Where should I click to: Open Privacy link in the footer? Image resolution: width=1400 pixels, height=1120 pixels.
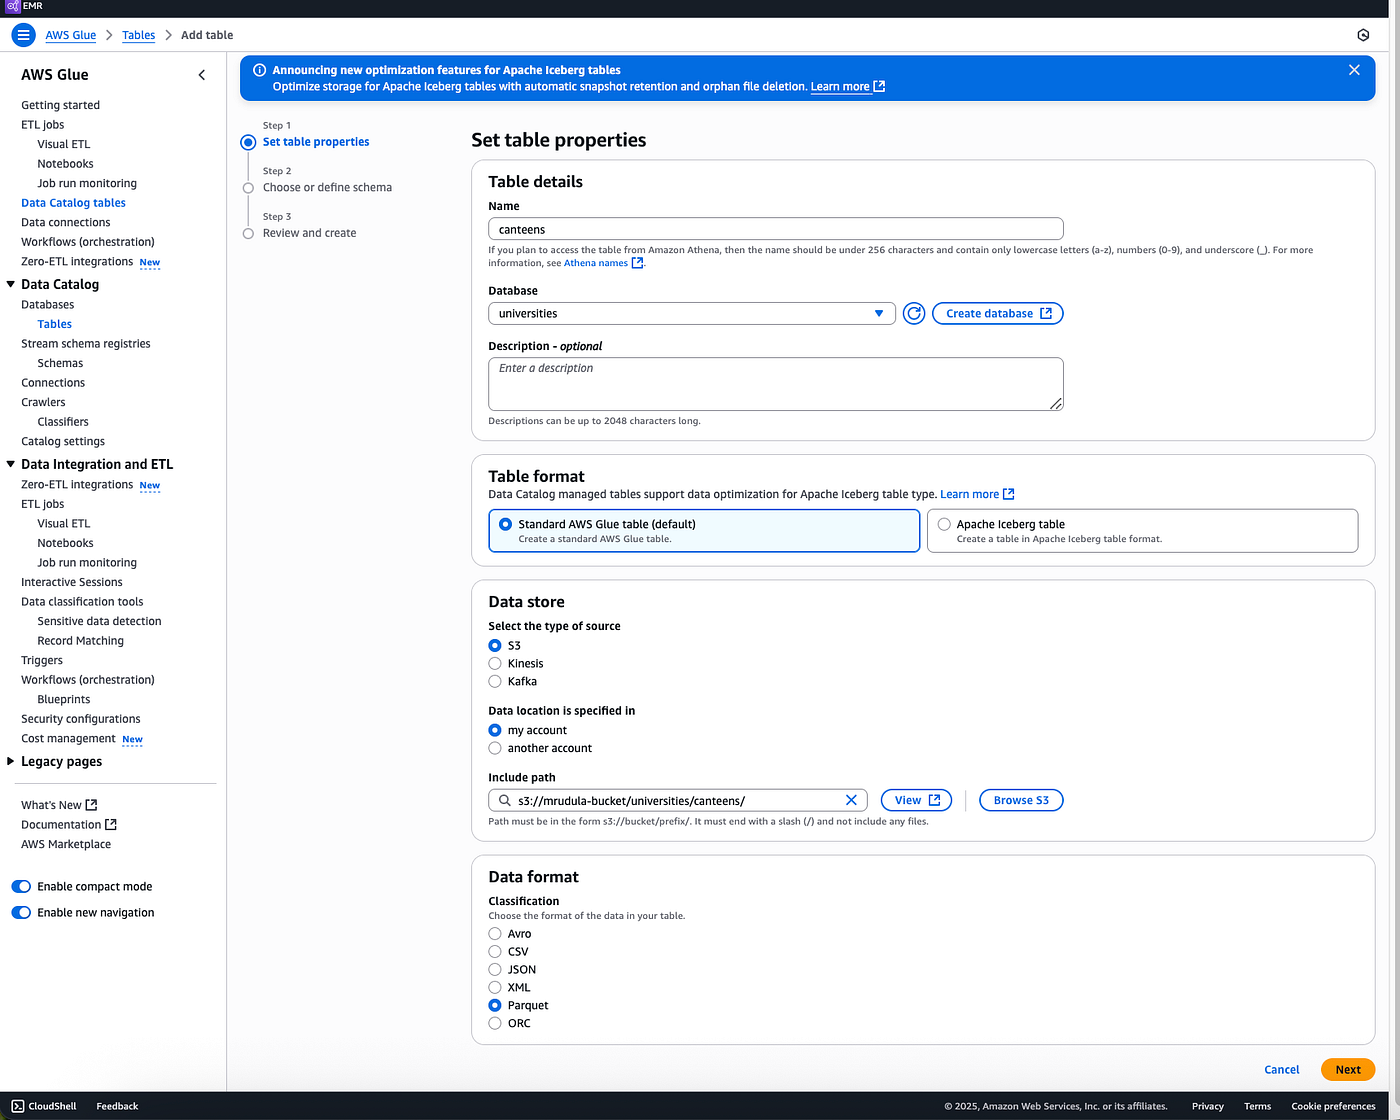[1208, 1106]
